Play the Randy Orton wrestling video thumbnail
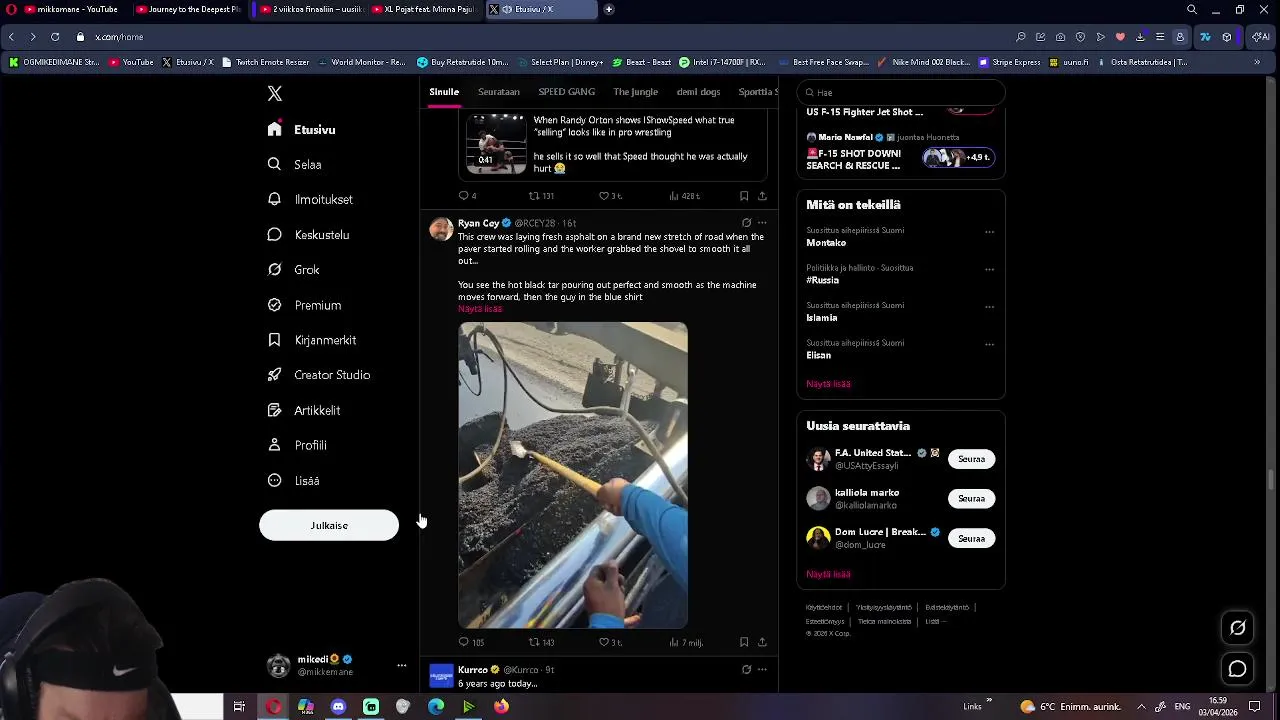 click(x=496, y=143)
